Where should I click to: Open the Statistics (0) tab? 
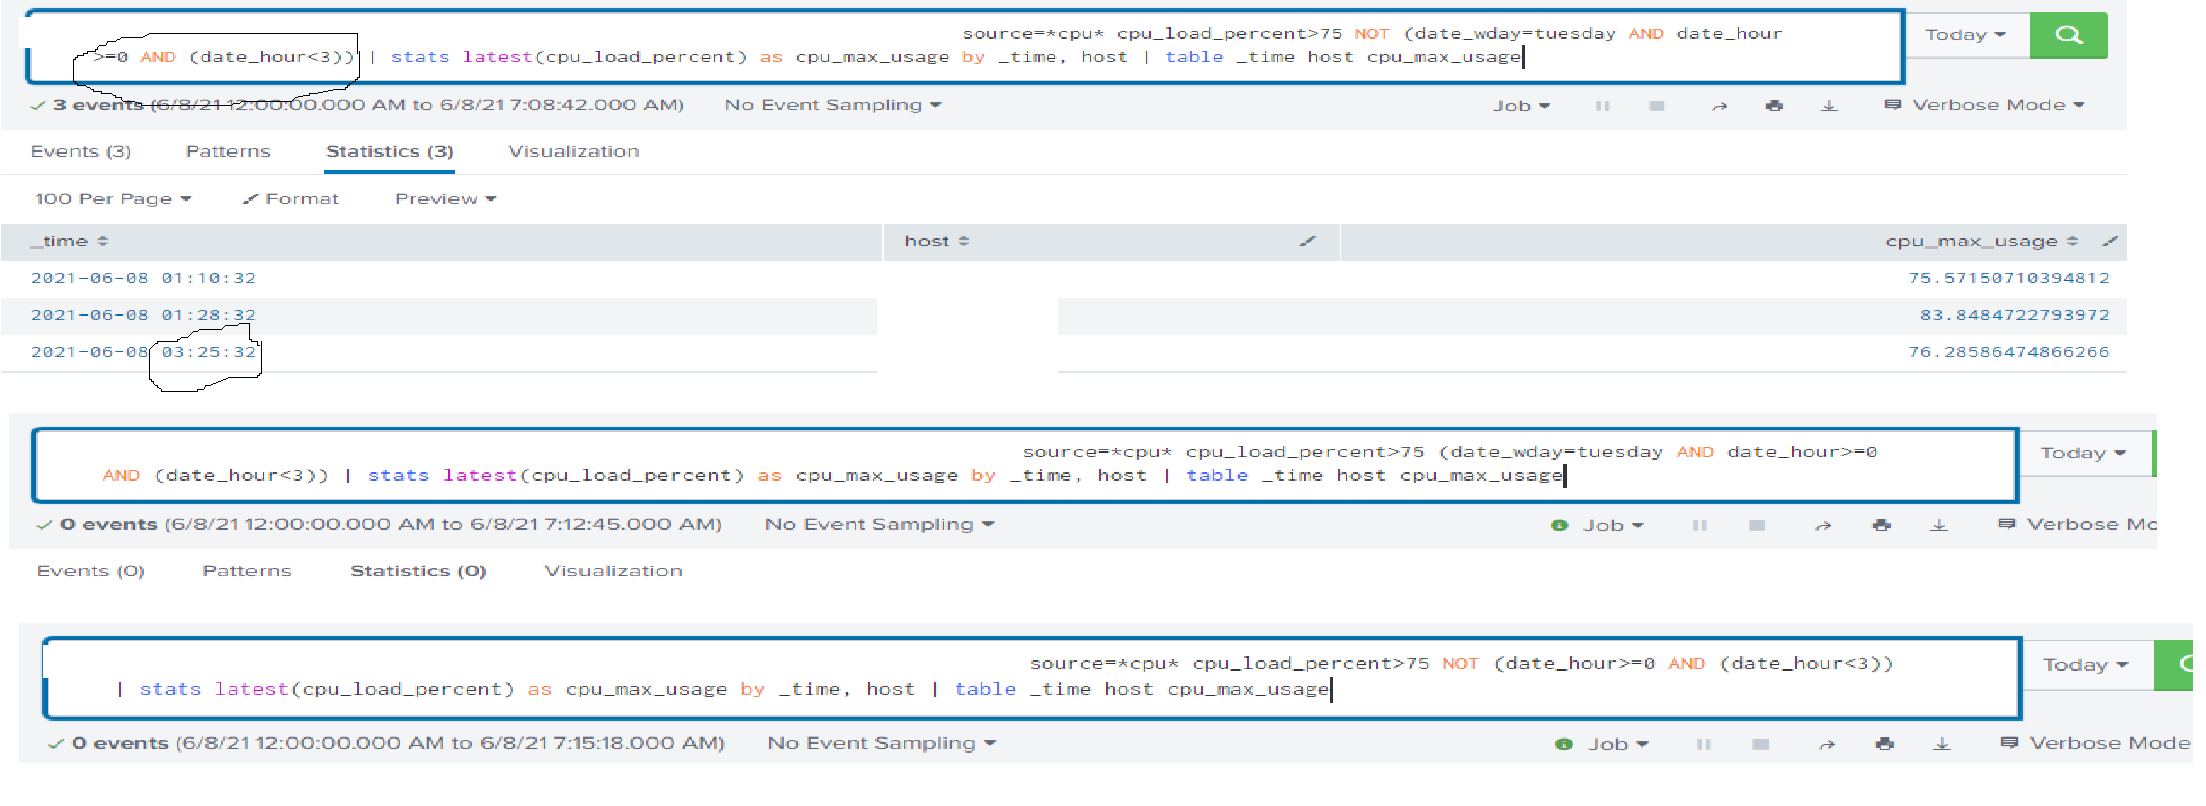pyautogui.click(x=418, y=571)
